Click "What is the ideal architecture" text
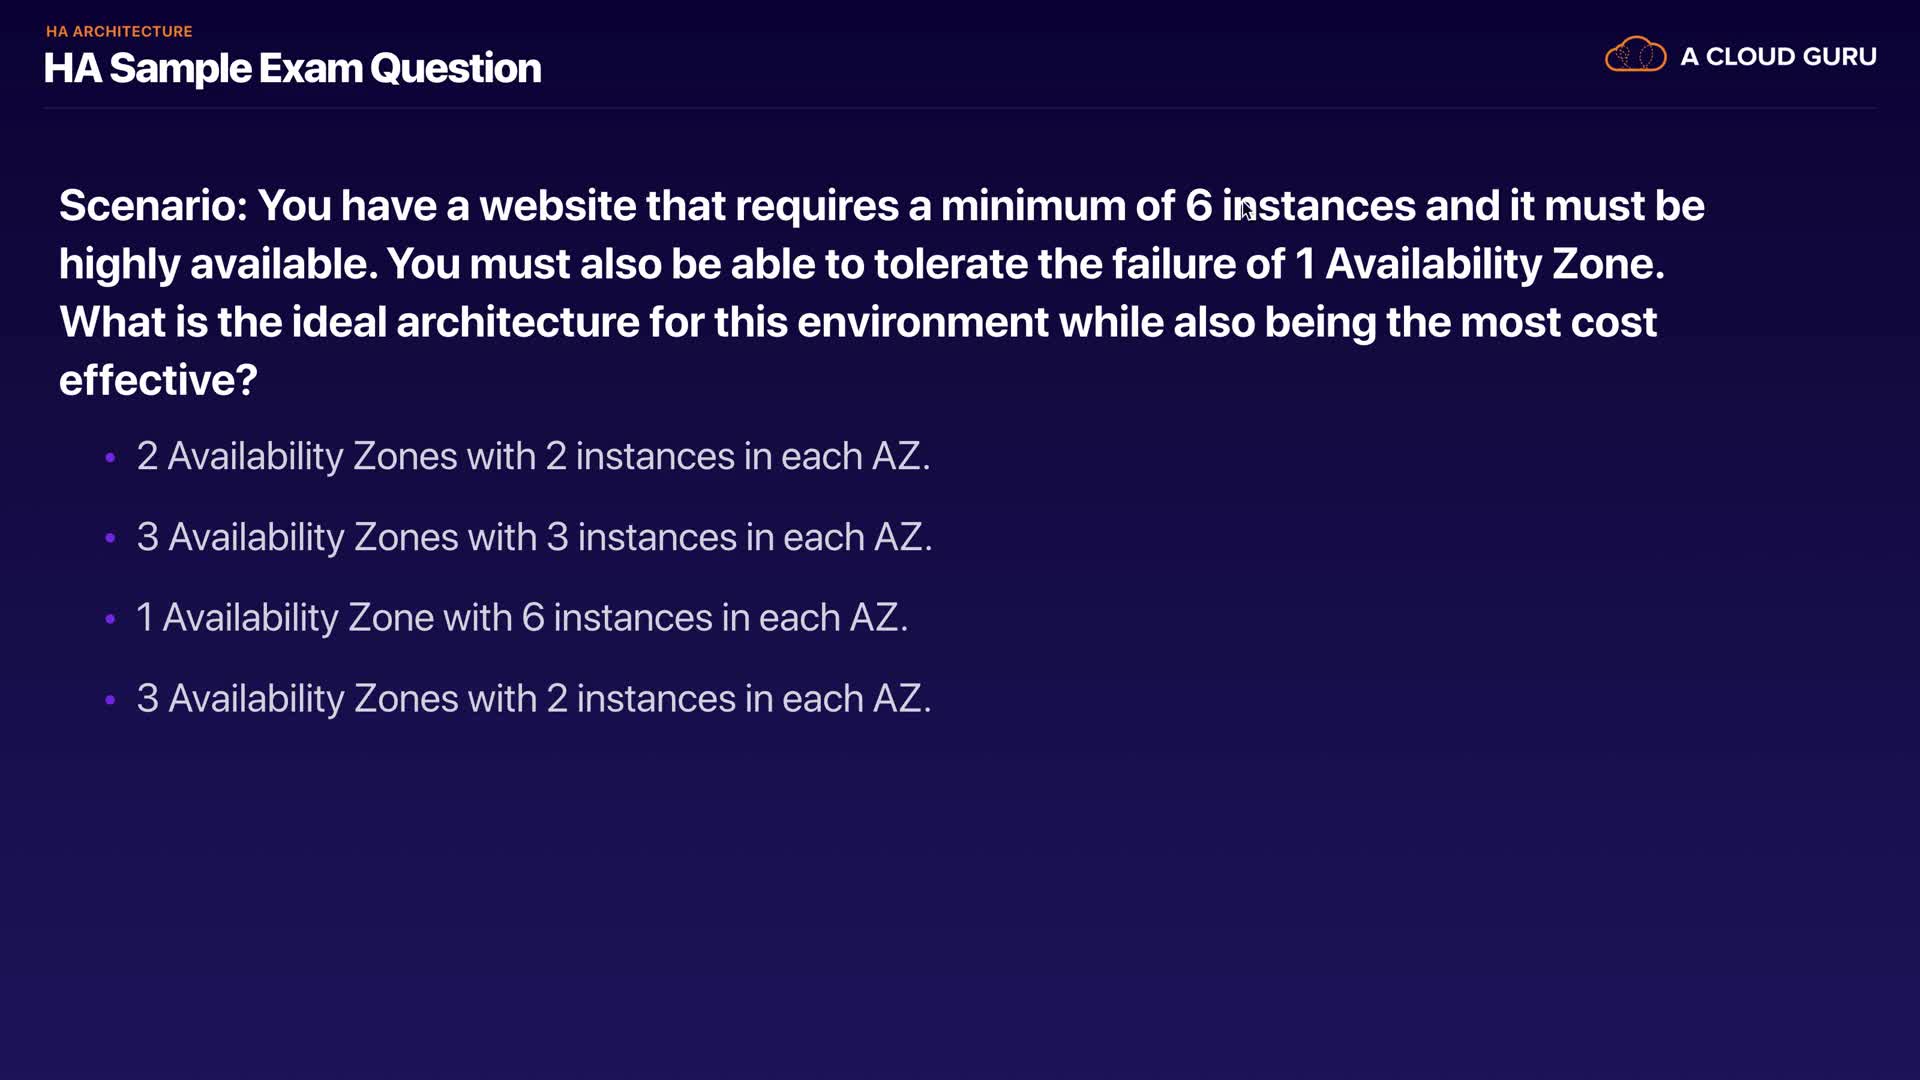The height and width of the screenshot is (1080, 1920). [349, 322]
